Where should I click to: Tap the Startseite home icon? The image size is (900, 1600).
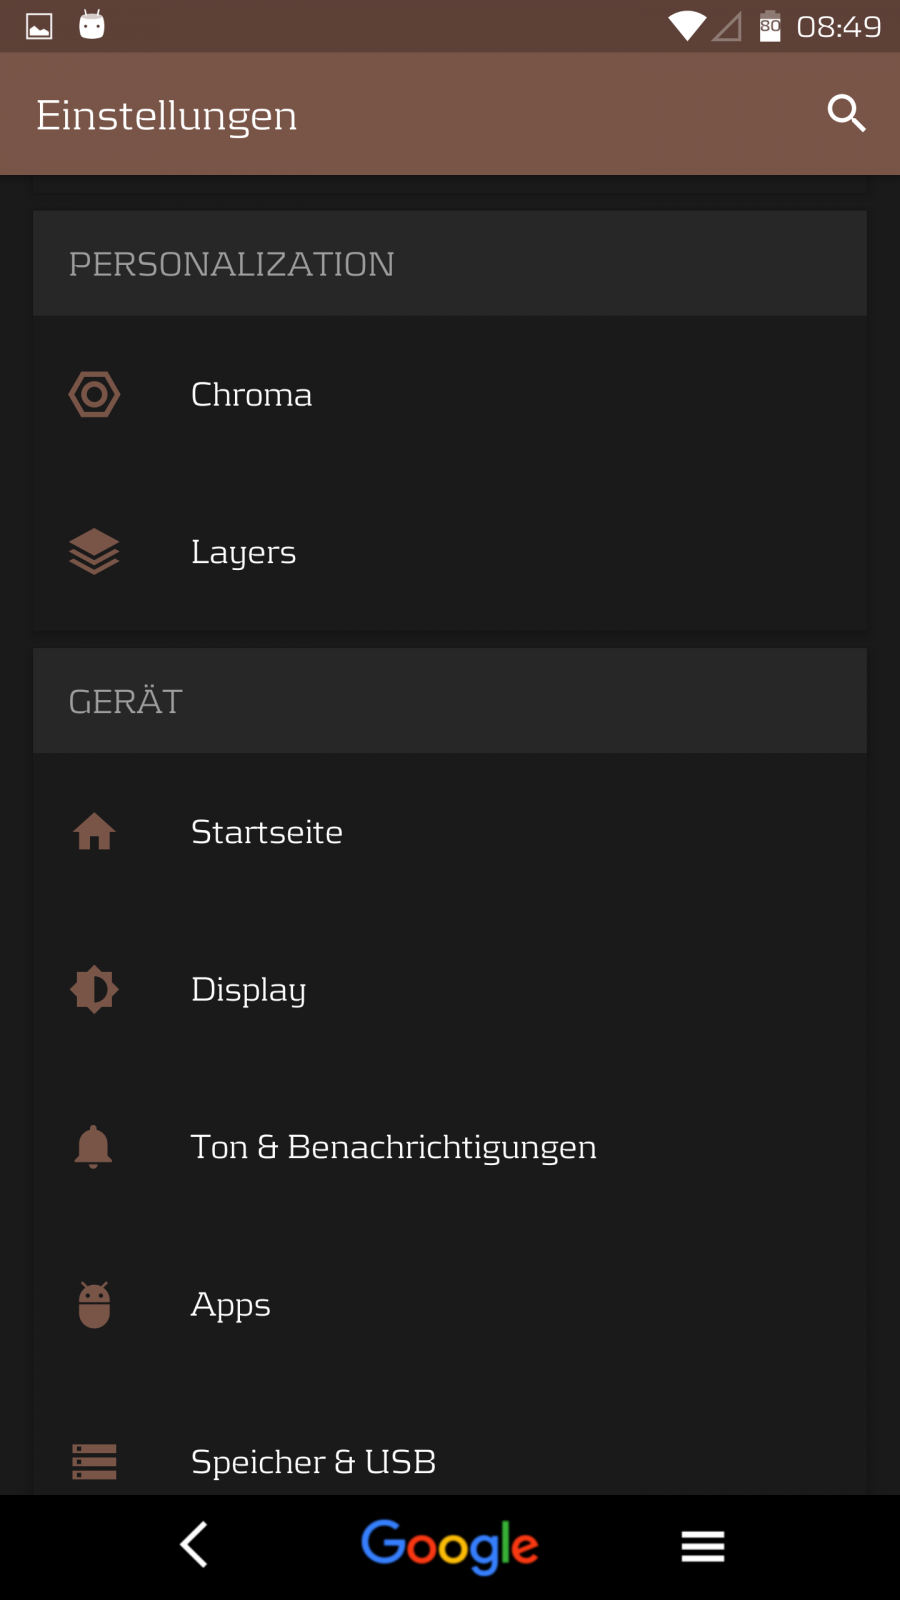(94, 832)
